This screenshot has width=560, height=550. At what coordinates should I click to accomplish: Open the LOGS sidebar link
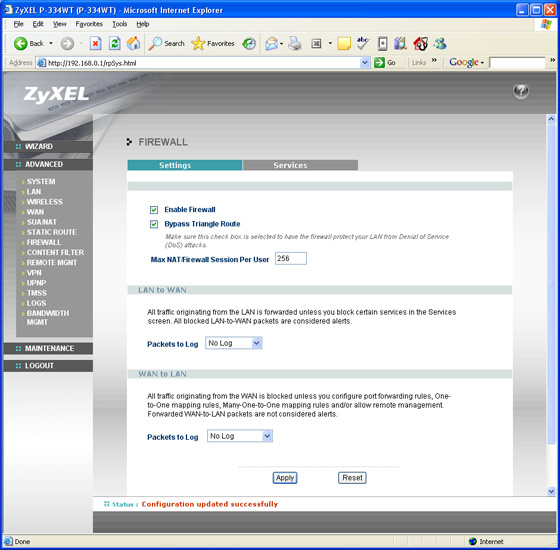[x=36, y=303]
